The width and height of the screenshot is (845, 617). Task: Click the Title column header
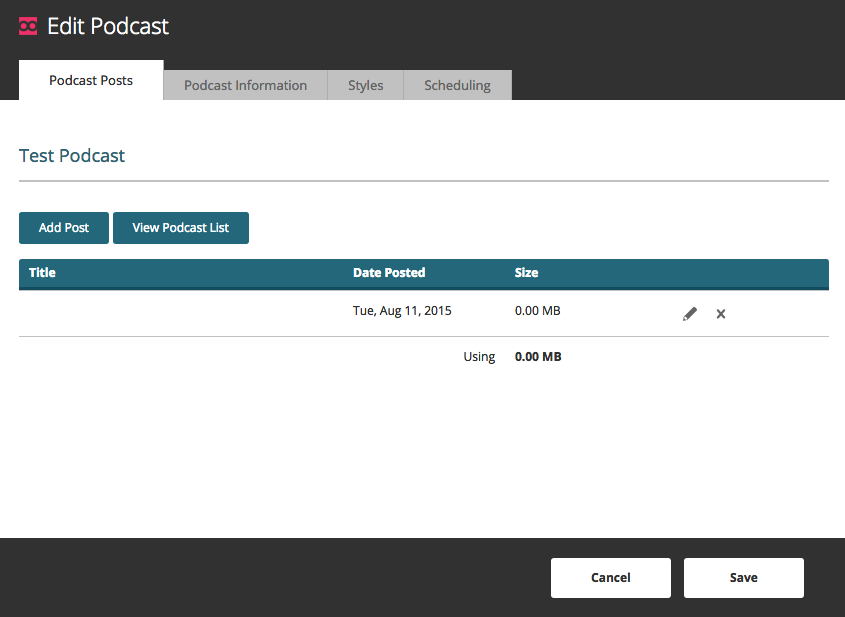pyautogui.click(x=42, y=272)
